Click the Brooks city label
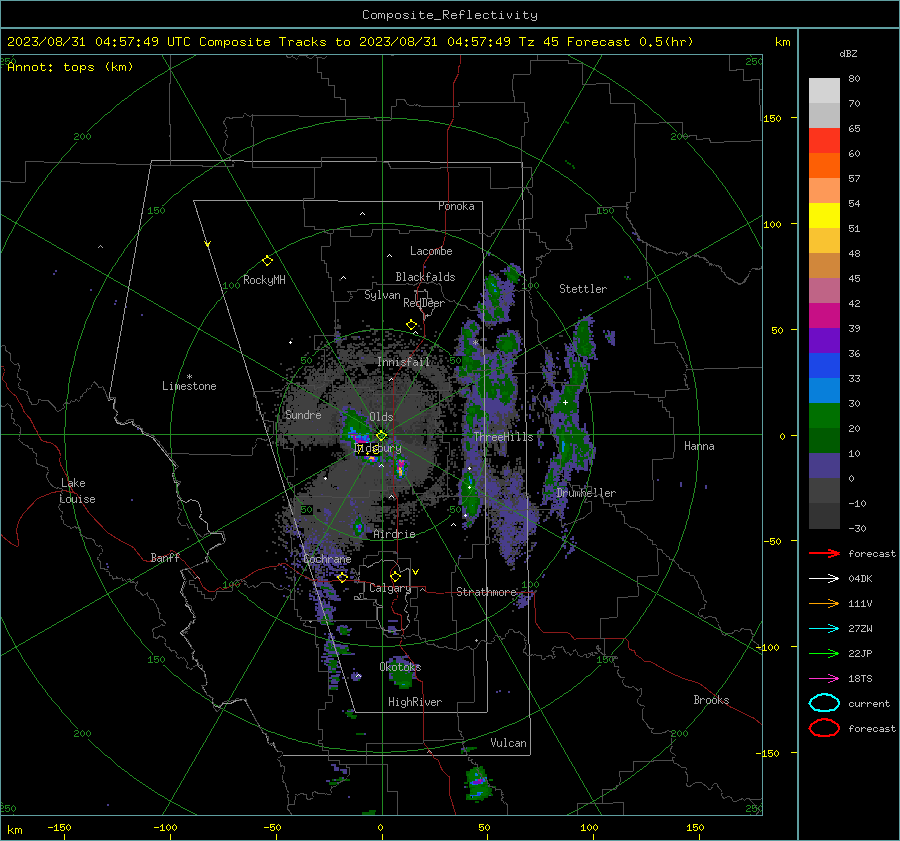Image resolution: width=900 pixels, height=841 pixels. click(x=711, y=700)
